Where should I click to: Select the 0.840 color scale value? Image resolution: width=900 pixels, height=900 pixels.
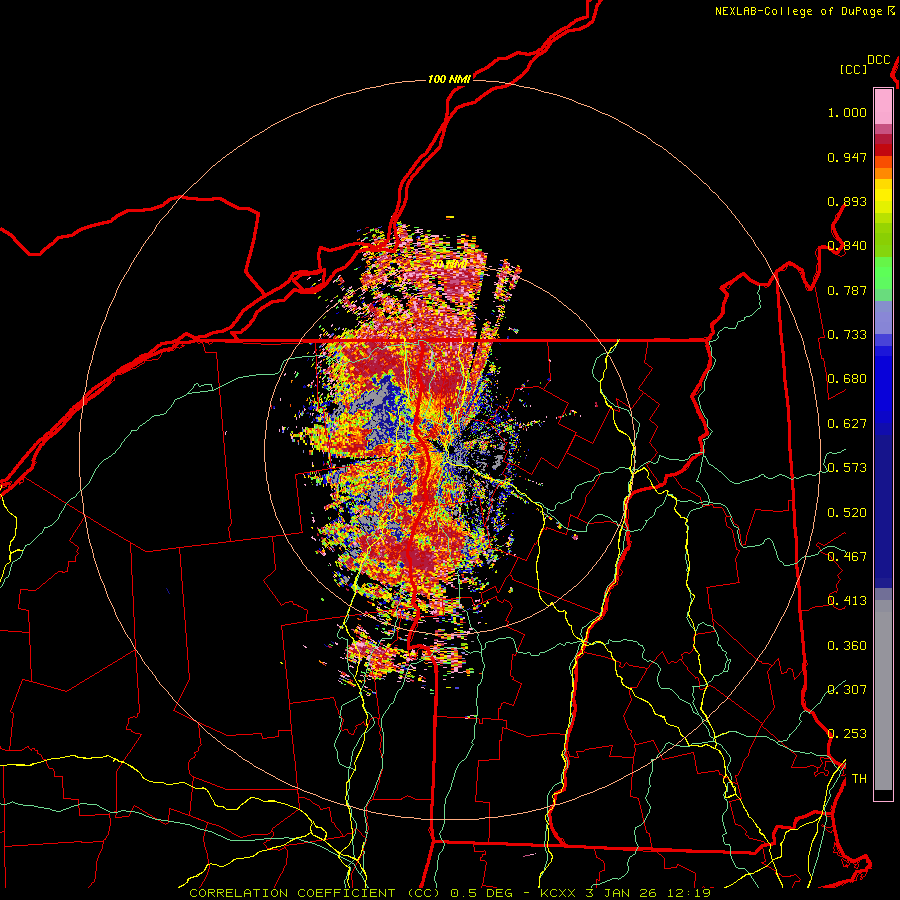(847, 245)
